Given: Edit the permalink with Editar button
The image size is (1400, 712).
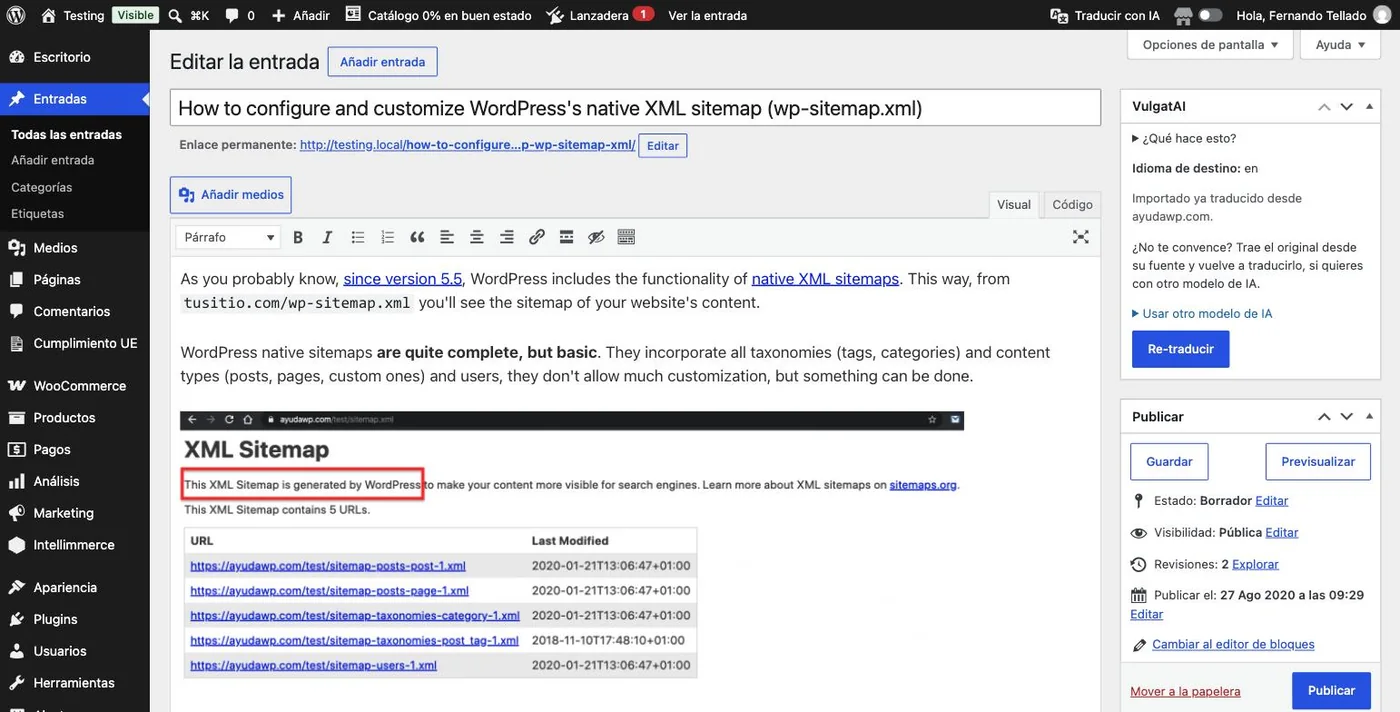Looking at the screenshot, I should (663, 146).
